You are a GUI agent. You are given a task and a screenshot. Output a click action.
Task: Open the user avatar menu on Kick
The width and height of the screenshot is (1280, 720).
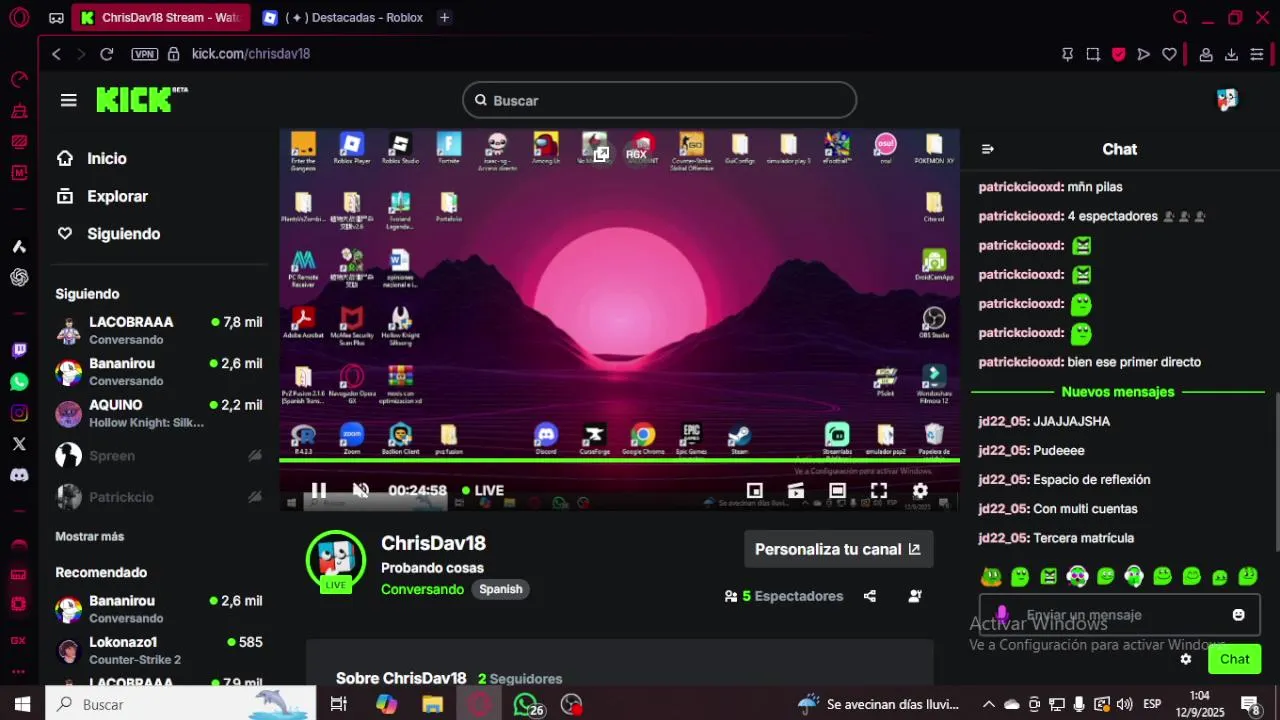[x=1227, y=99]
